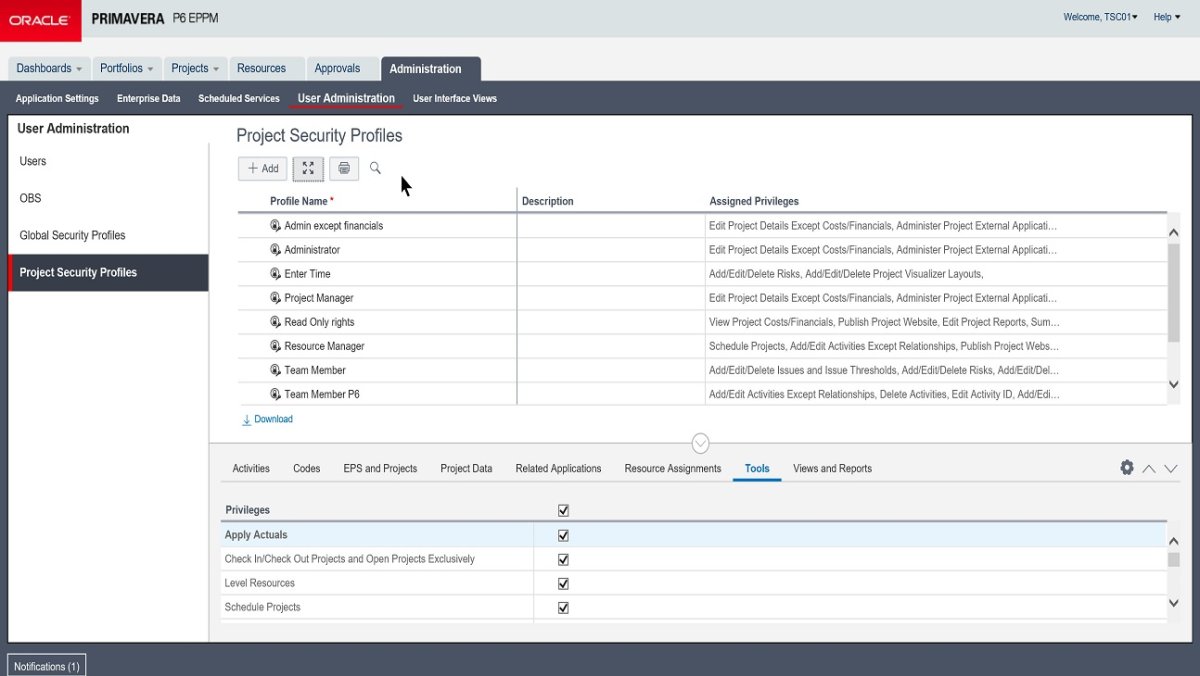Open the Enterprise Data section
The height and width of the screenshot is (676, 1200).
pos(148,98)
